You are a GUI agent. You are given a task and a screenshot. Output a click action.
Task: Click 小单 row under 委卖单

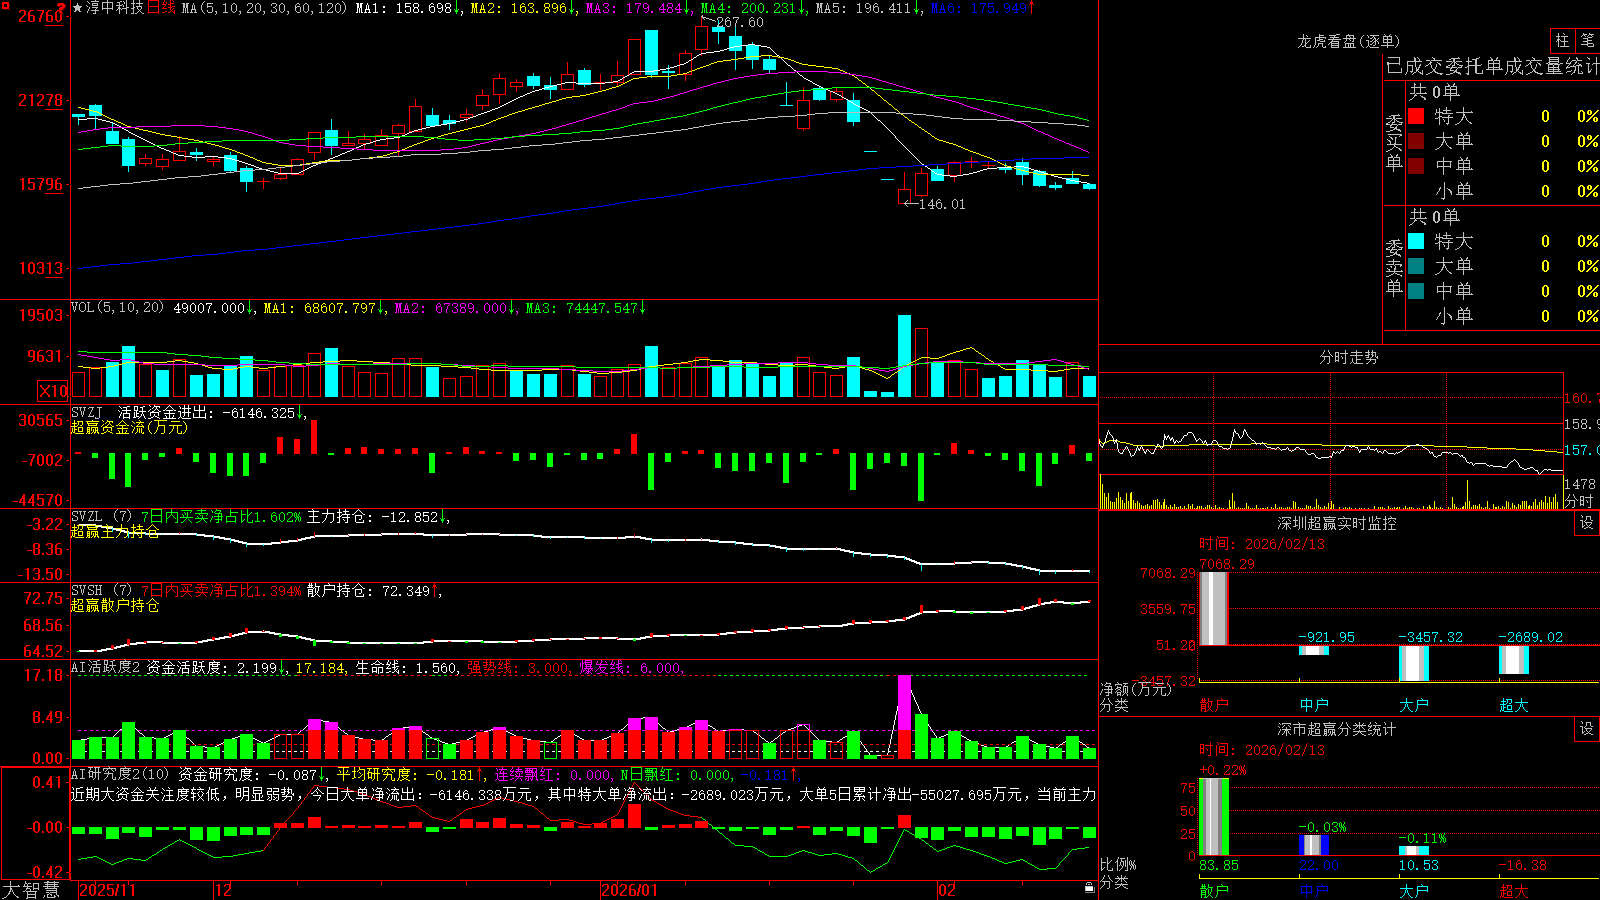[1504, 316]
